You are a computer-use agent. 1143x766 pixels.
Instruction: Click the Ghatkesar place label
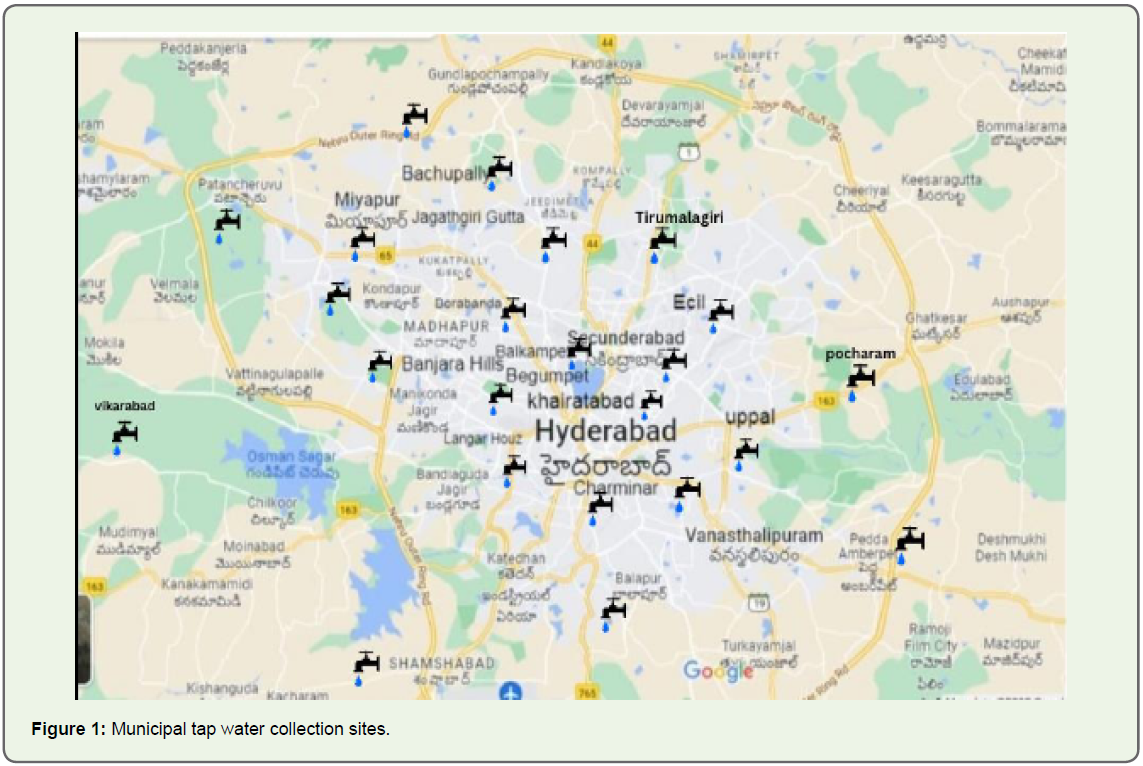point(936,318)
